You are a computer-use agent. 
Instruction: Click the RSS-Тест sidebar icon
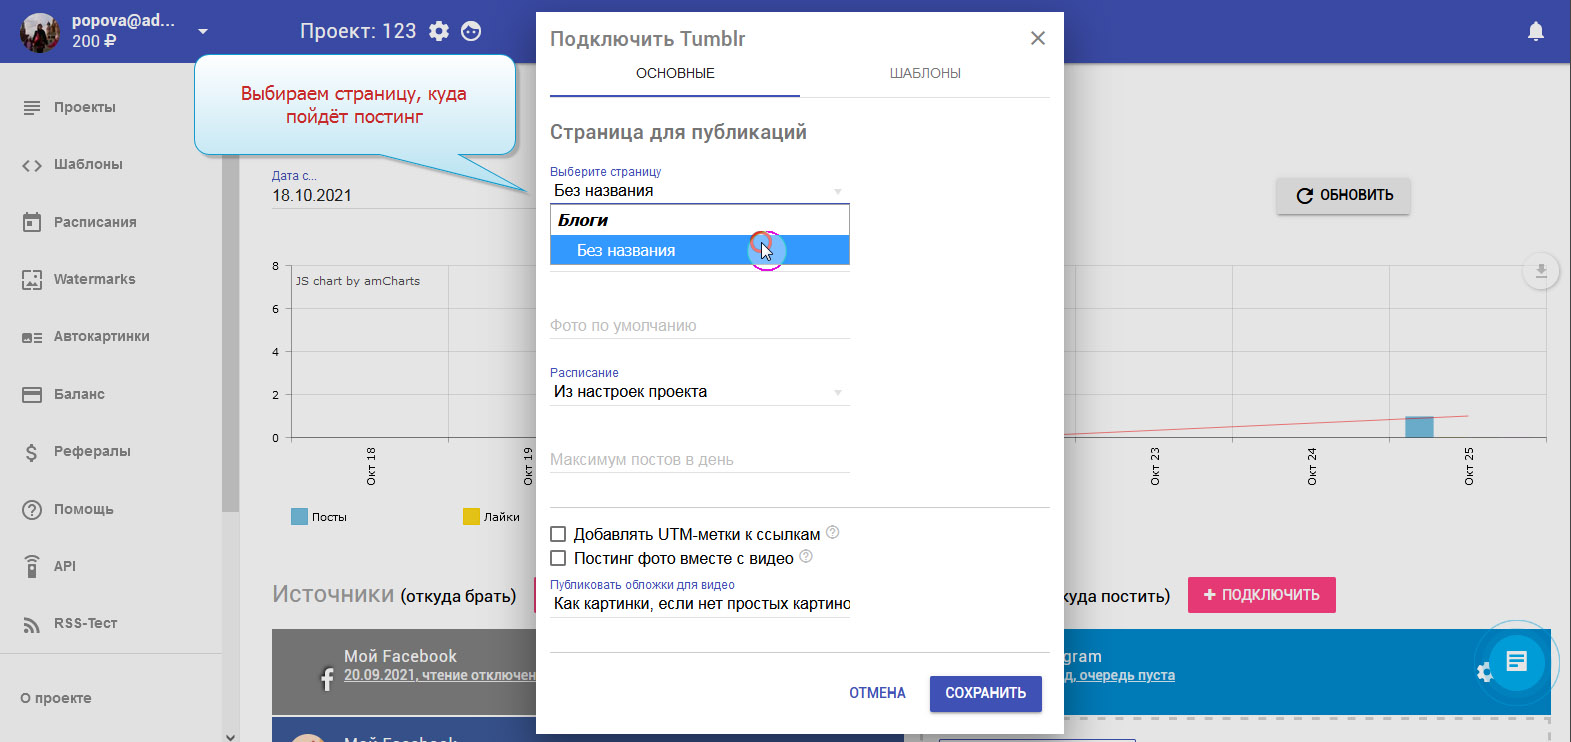(32, 624)
